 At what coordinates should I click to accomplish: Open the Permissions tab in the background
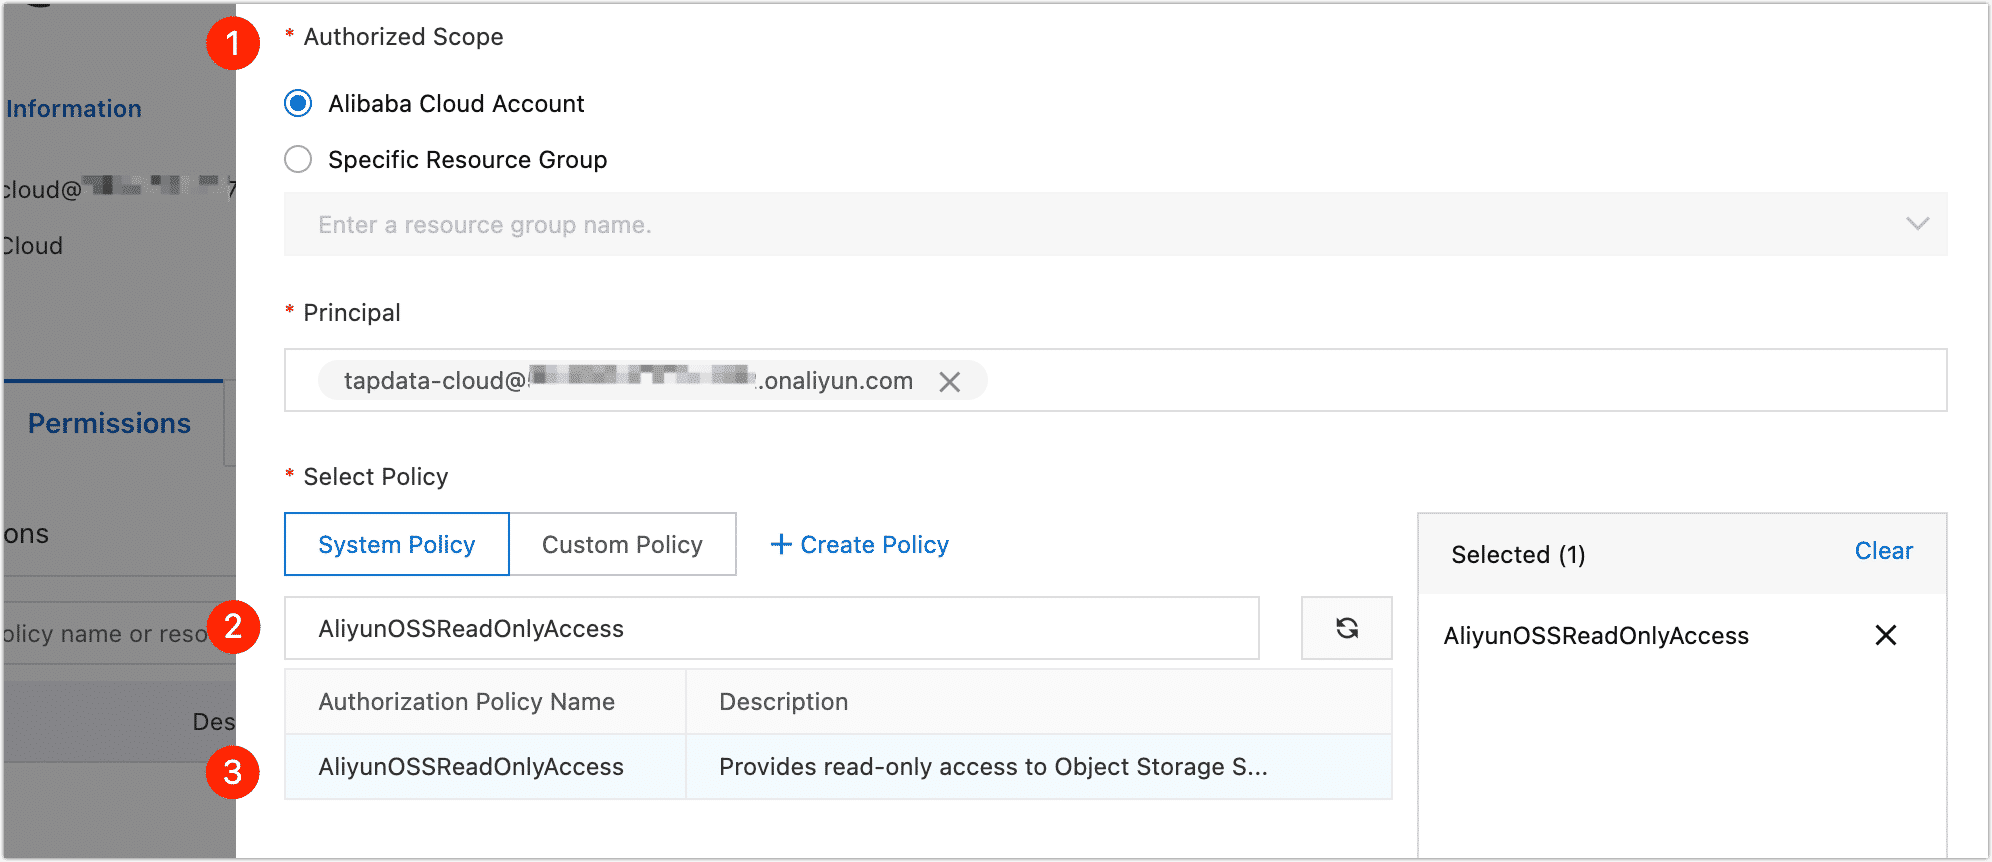[x=109, y=424]
